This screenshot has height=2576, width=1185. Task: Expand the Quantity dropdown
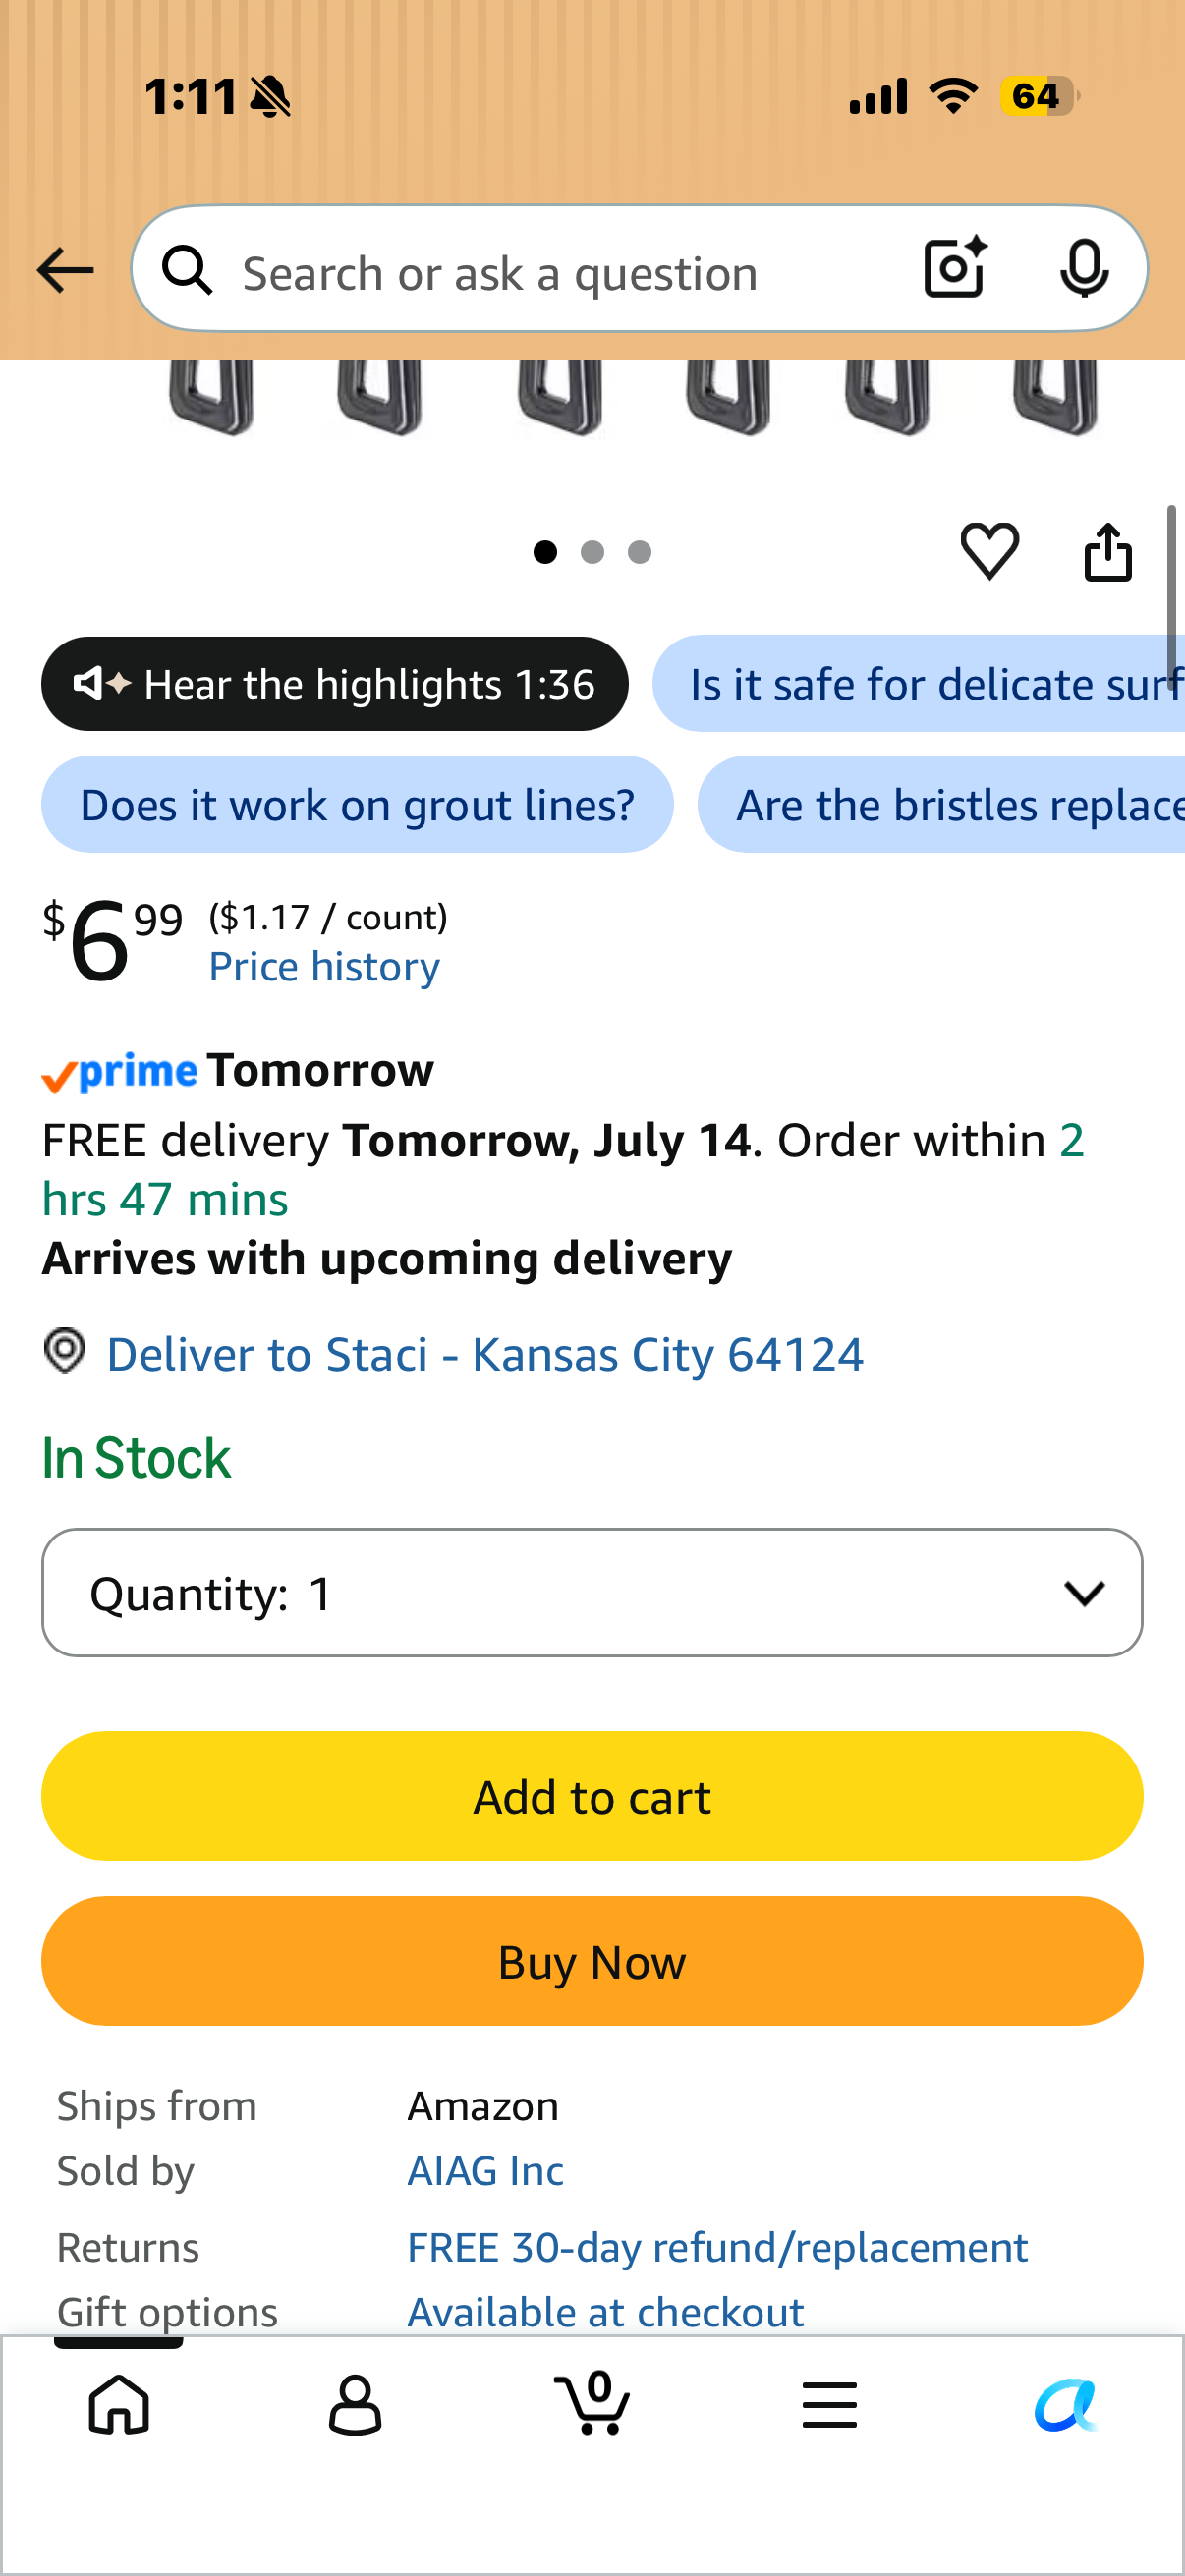coord(592,1592)
